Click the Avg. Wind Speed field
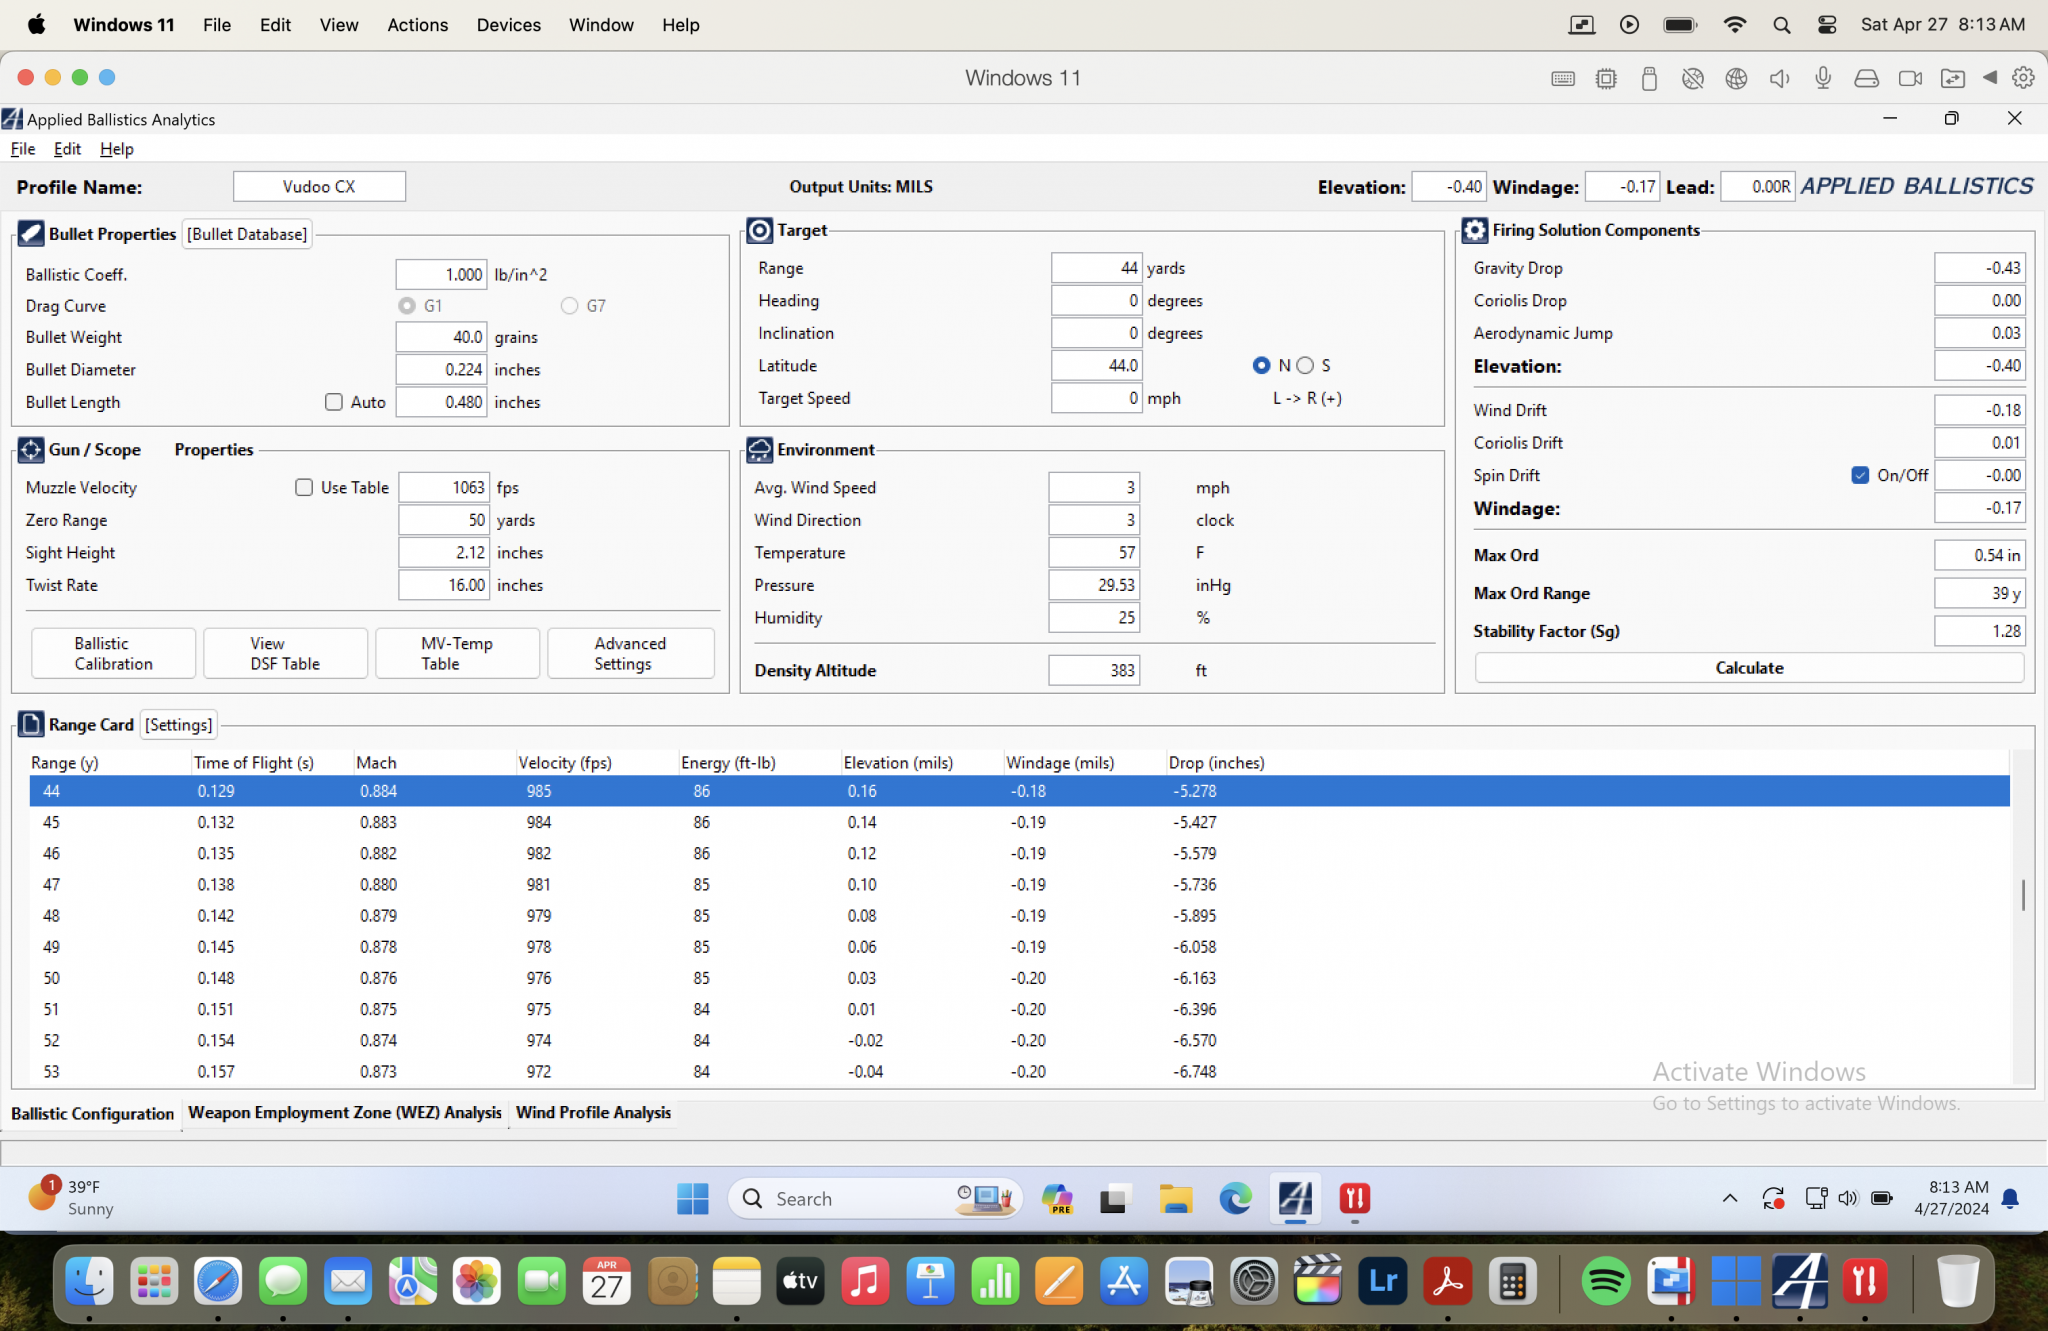Viewport: 2048px width, 1331px height. 1094,487
